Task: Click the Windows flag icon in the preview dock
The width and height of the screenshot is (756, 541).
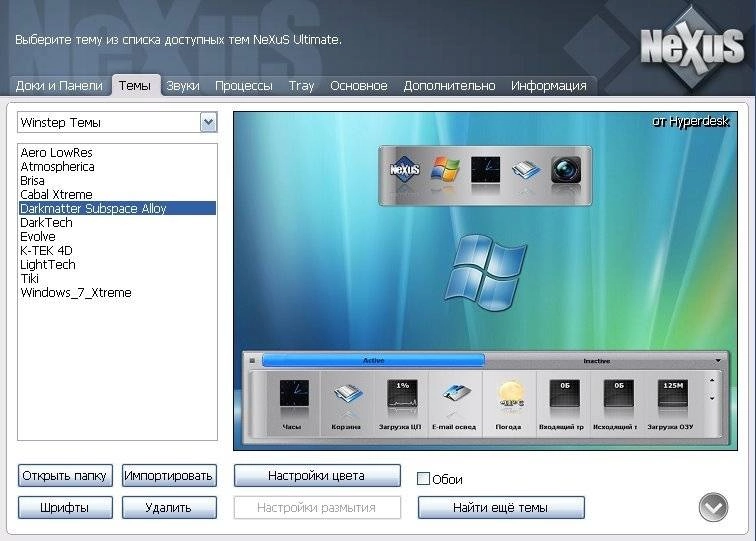Action: [x=445, y=169]
